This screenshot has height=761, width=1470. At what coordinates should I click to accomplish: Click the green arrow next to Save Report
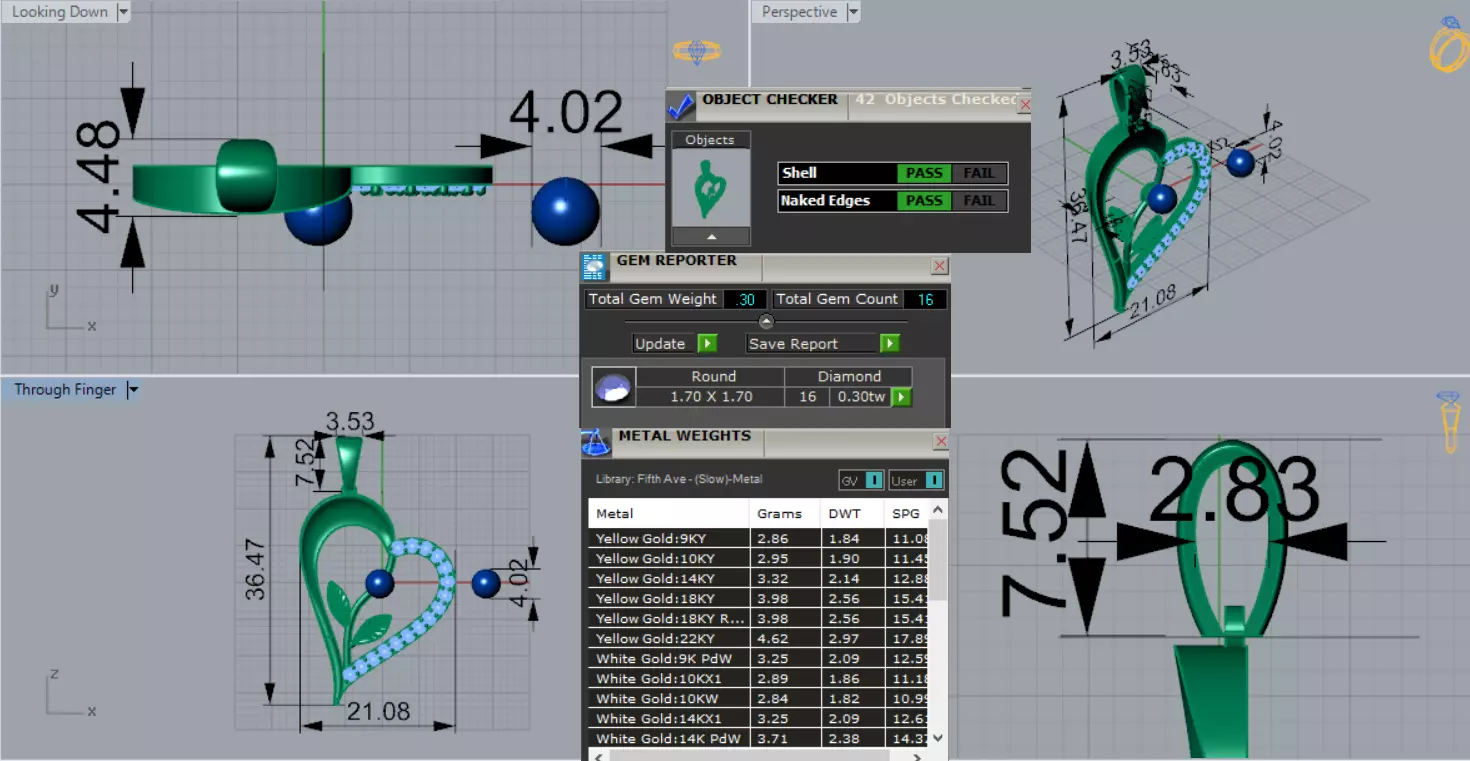pos(889,343)
